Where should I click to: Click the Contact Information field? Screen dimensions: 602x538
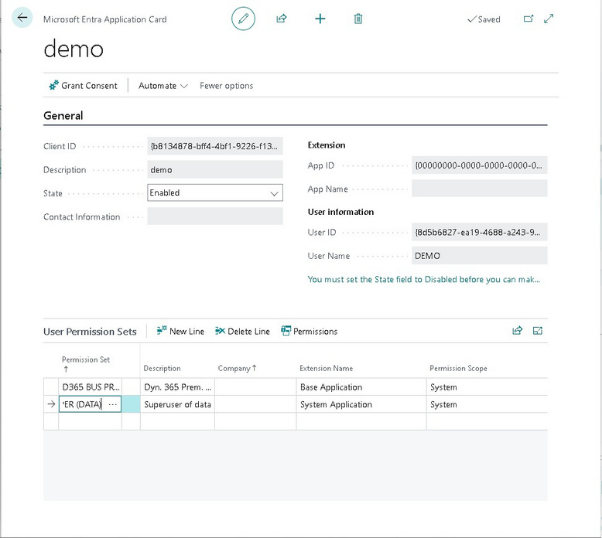(215, 217)
